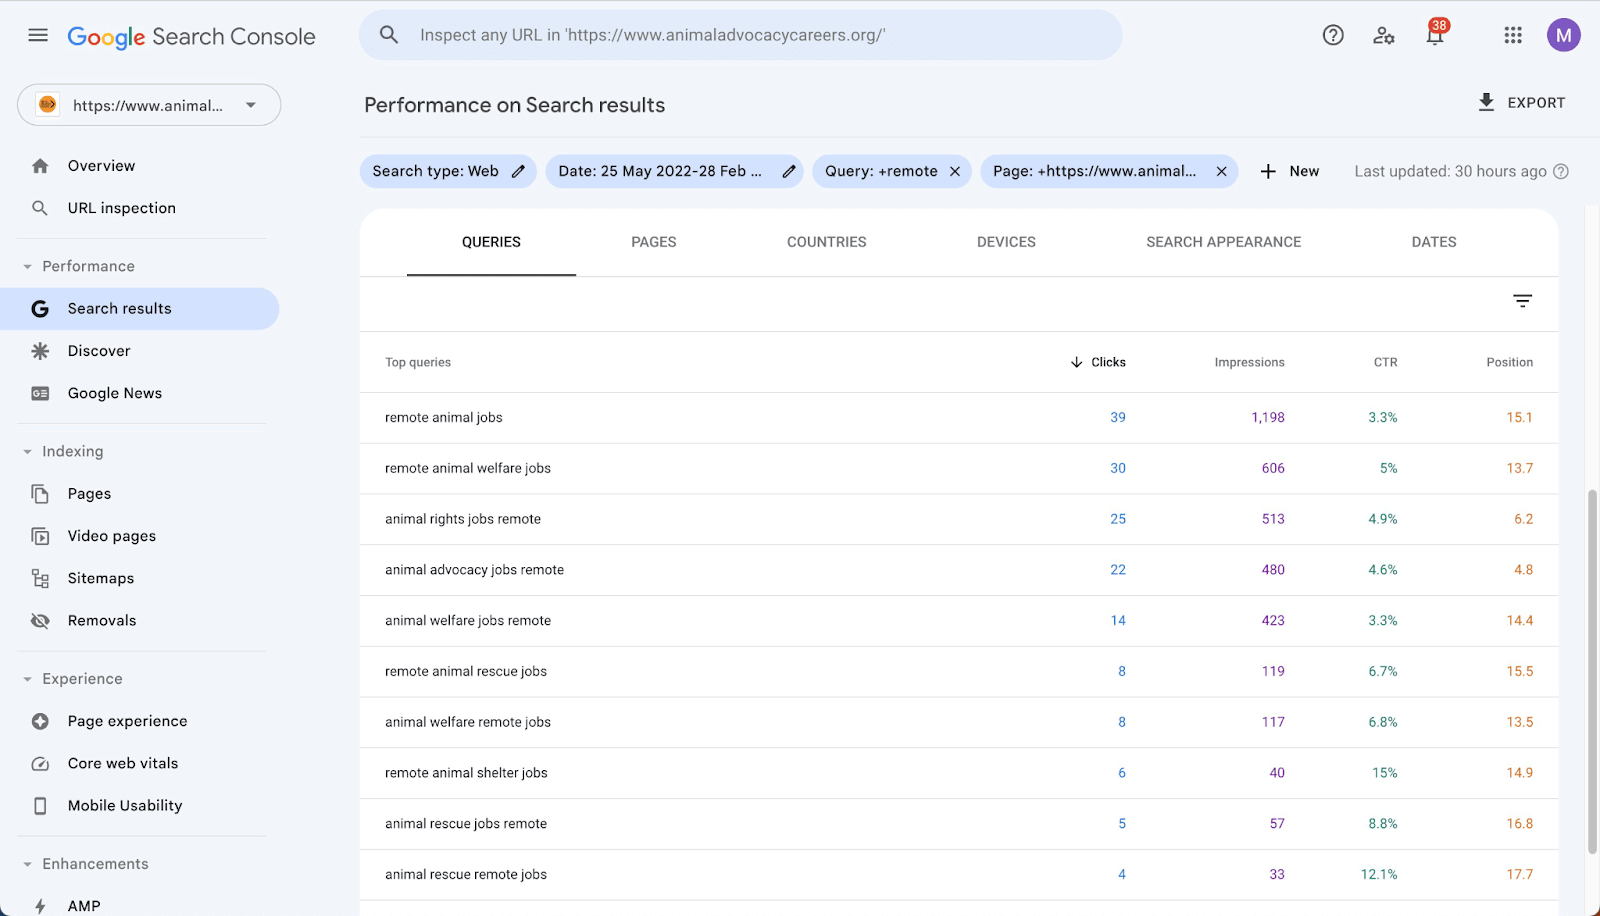Click the table filter rows icon

[x=1522, y=301]
